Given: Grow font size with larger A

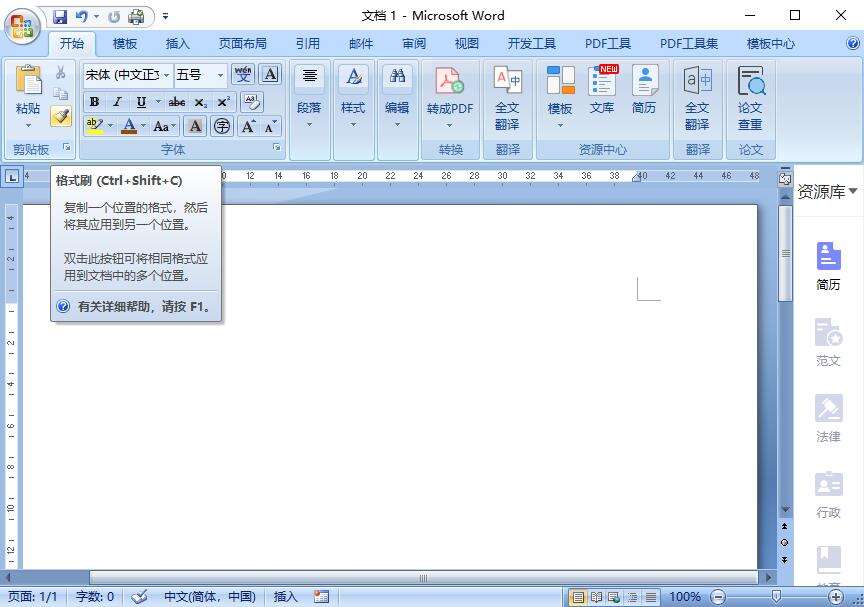Looking at the screenshot, I should (x=249, y=126).
